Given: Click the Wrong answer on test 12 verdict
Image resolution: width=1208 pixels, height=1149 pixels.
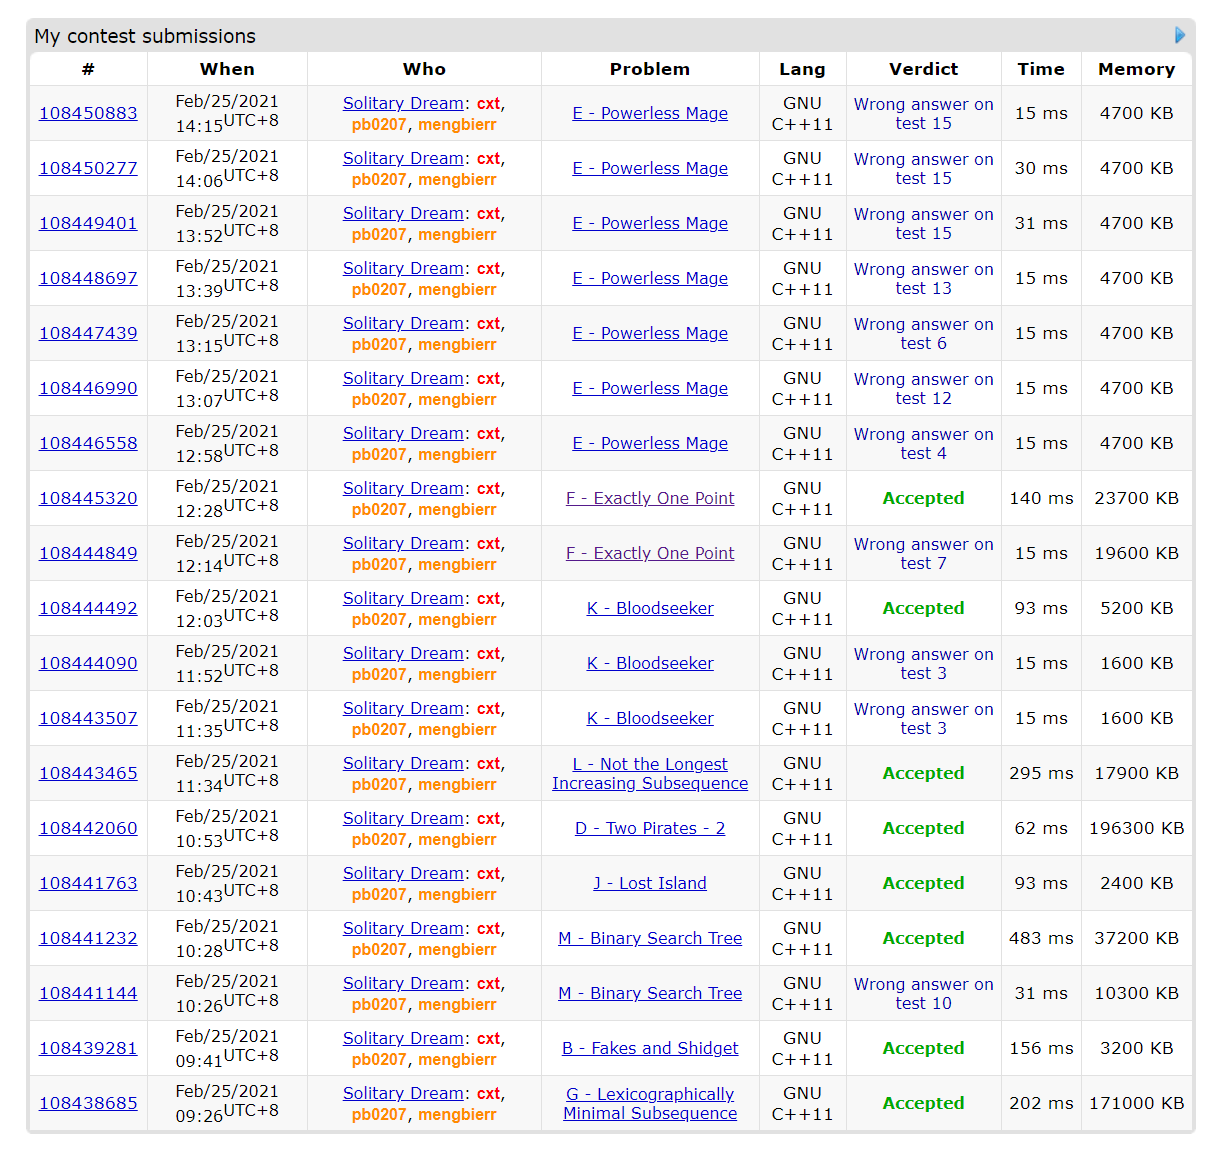Looking at the screenshot, I should click(x=923, y=388).
